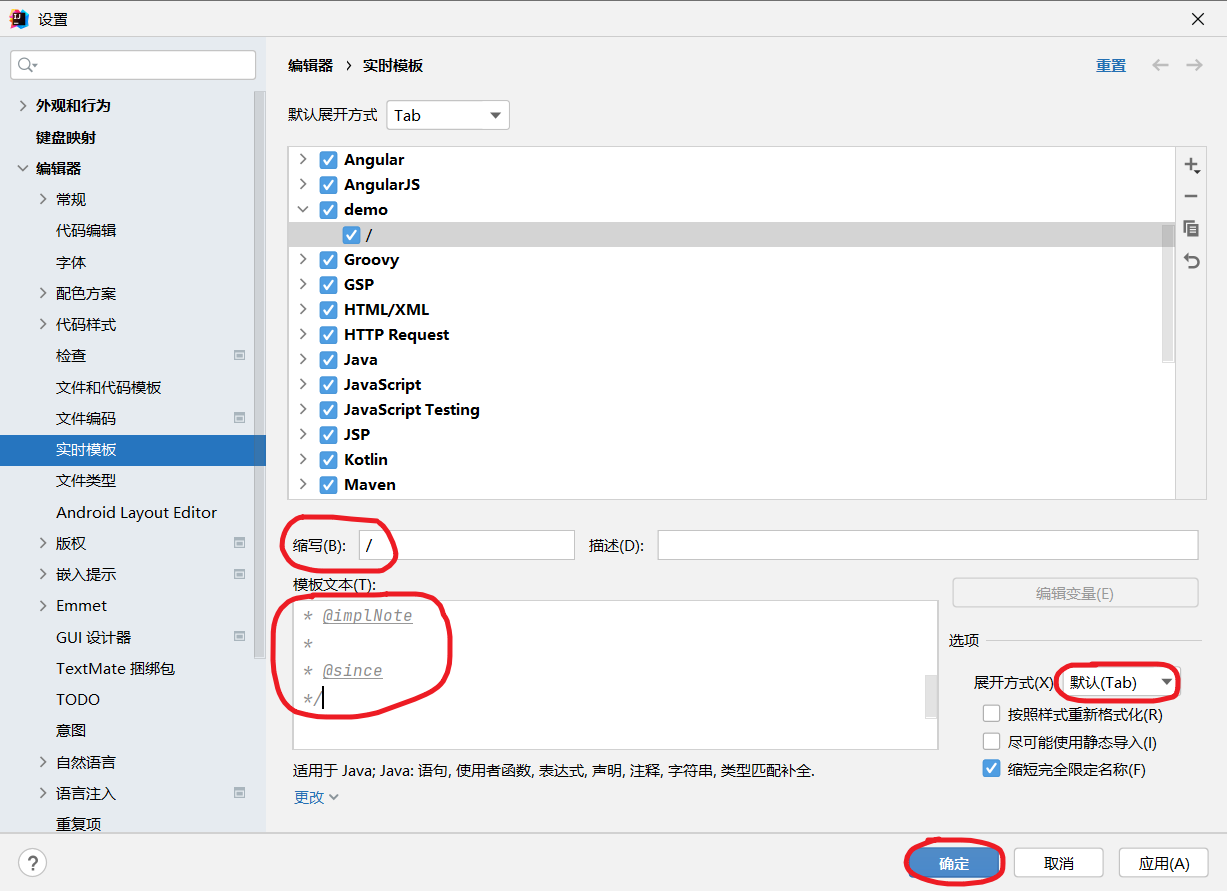Add a new live template with plus icon
Image resolution: width=1227 pixels, height=891 pixels.
tap(1191, 165)
